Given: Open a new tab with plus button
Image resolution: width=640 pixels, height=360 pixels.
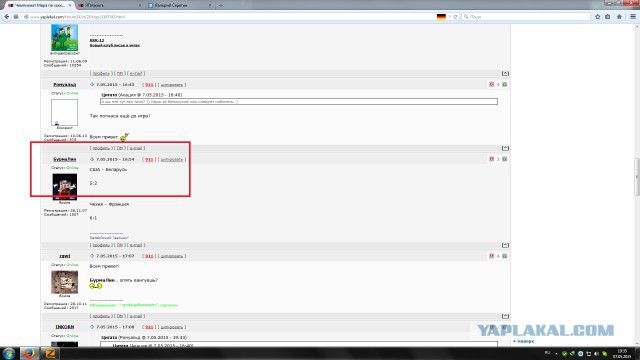Looking at the screenshot, I should 221,5.
